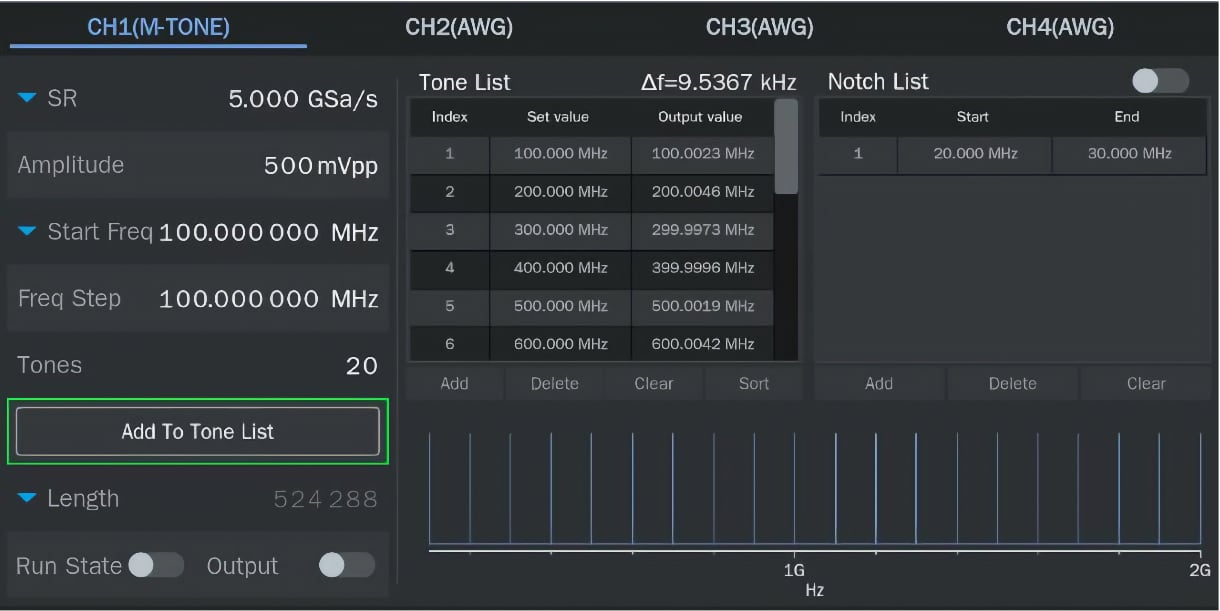Edit the Amplitude 500 mVpp field
The image size is (1220, 611).
tap(198, 165)
